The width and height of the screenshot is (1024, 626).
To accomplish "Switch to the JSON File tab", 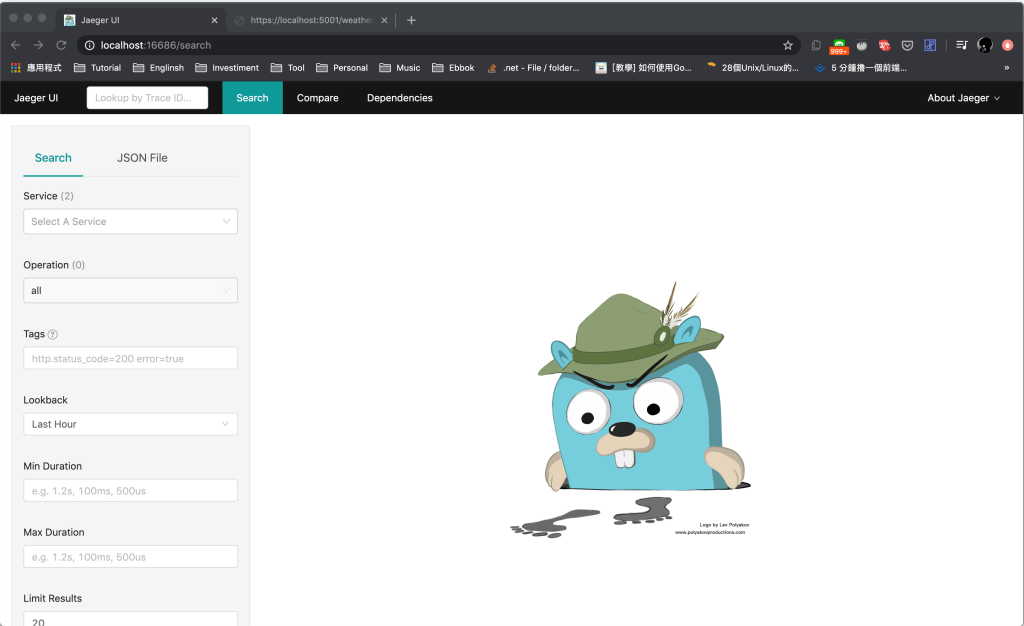I will (142, 158).
